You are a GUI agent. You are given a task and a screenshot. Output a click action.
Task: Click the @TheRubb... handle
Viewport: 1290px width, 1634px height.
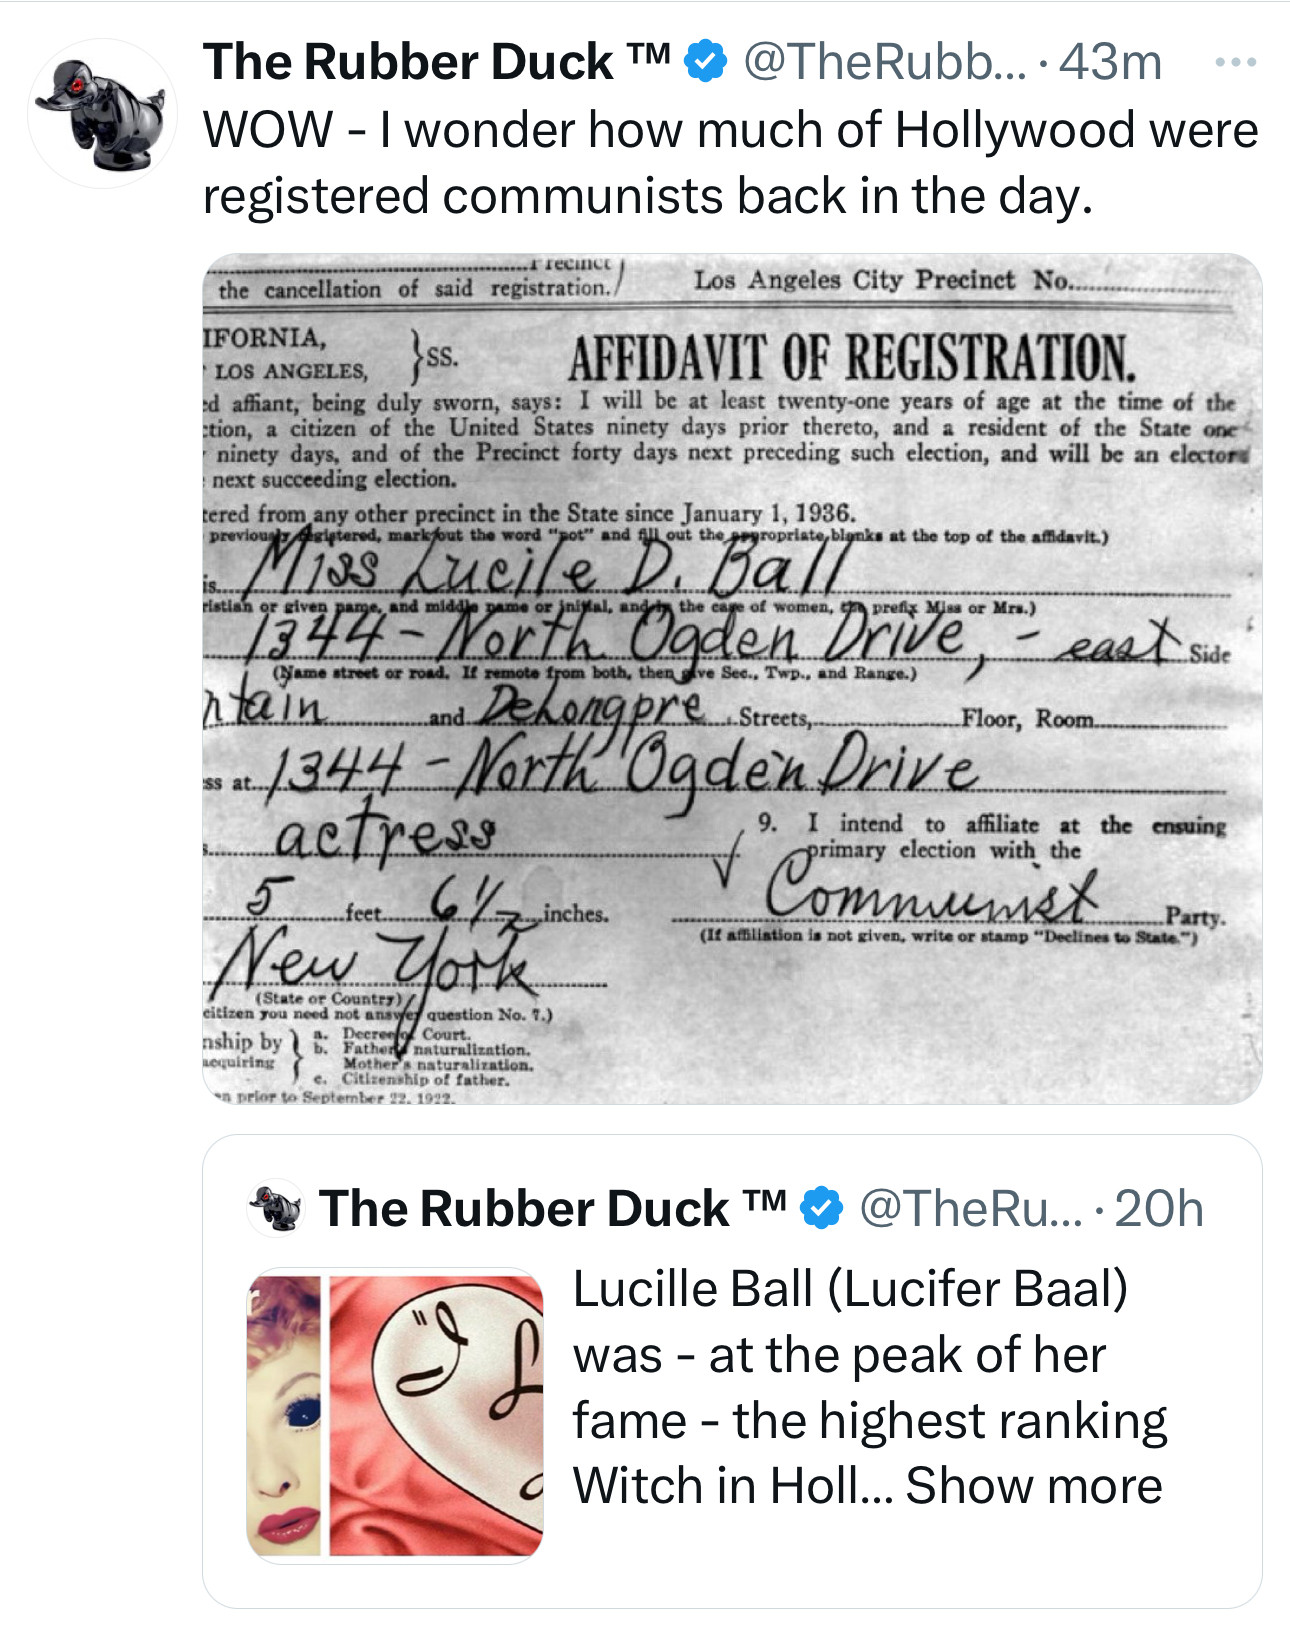pos(884,63)
